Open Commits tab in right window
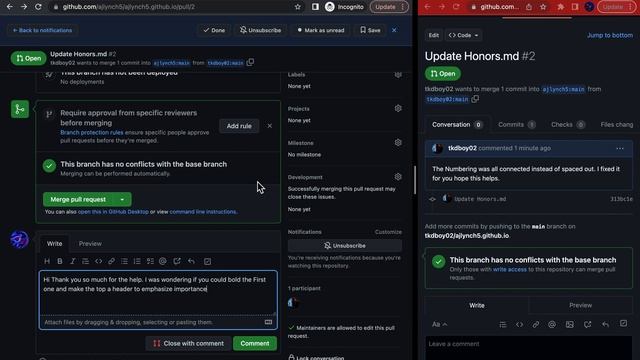This screenshot has width=640, height=360. pos(516,124)
